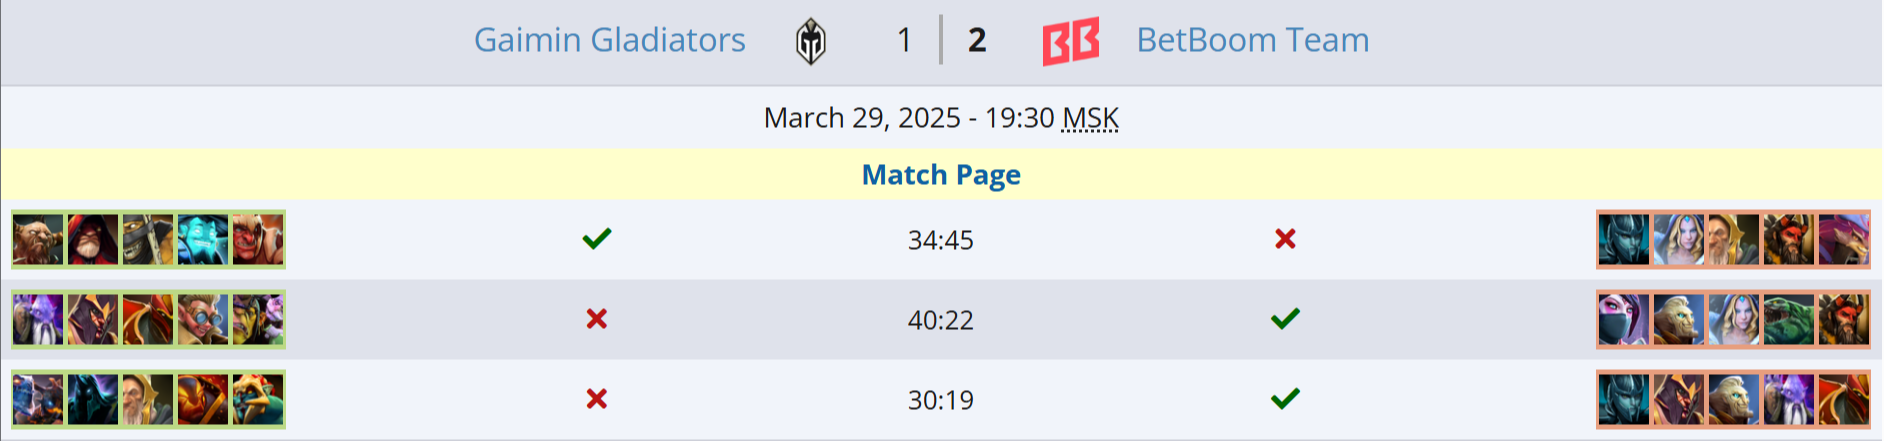Image resolution: width=1884 pixels, height=441 pixels.
Task: Click the Earthshaker hero portrait
Action: coord(38,240)
